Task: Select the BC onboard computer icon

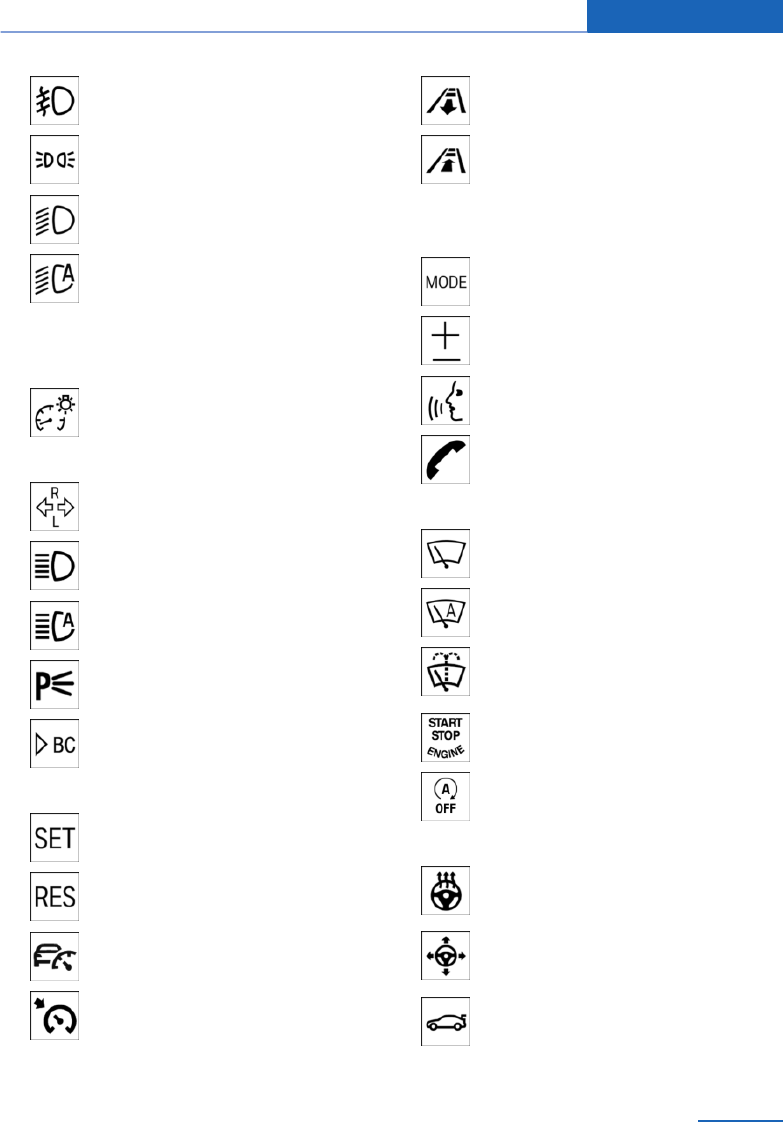Action: point(54,743)
